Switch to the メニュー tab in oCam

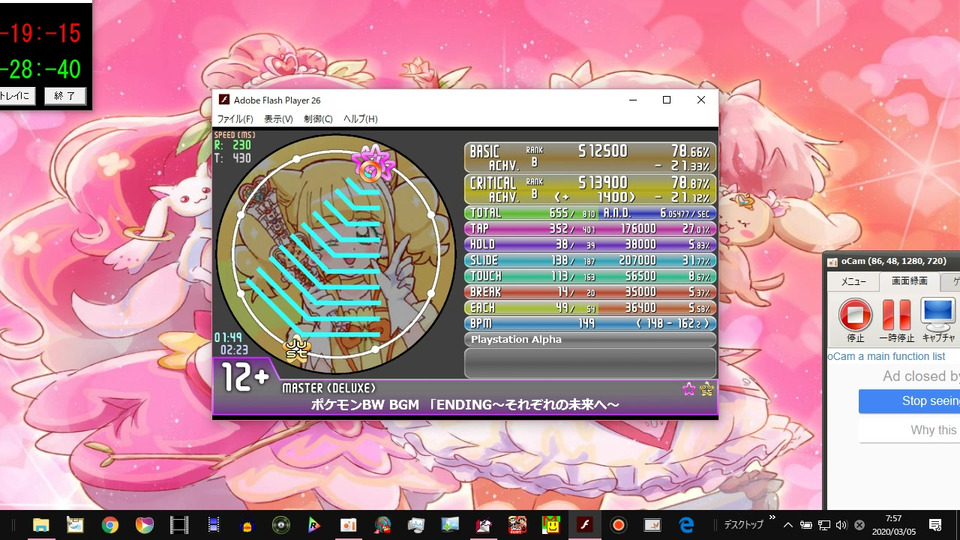click(x=853, y=282)
